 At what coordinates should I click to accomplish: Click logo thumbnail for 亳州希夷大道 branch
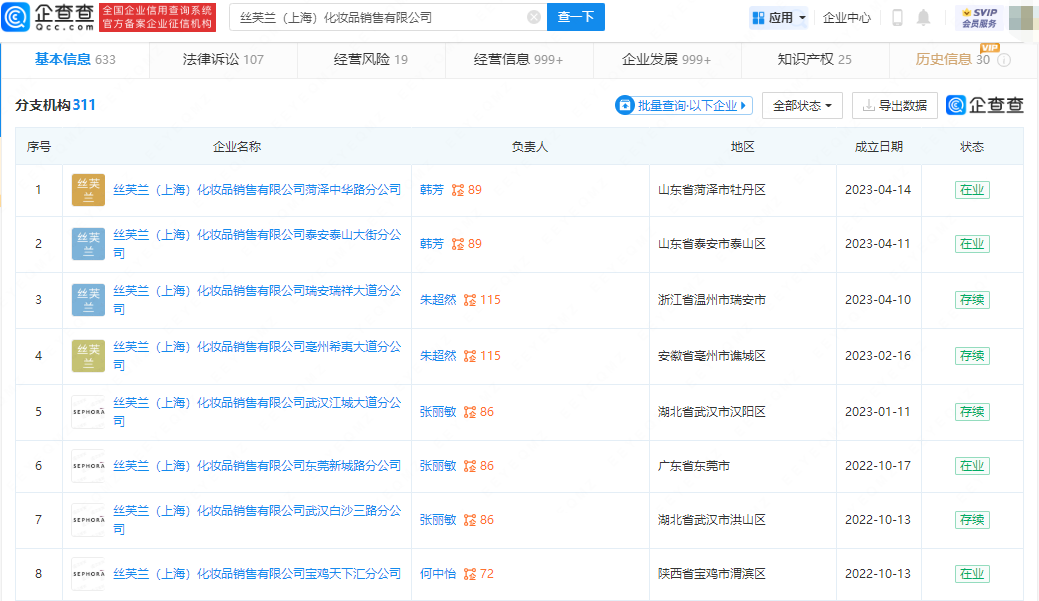(88, 356)
